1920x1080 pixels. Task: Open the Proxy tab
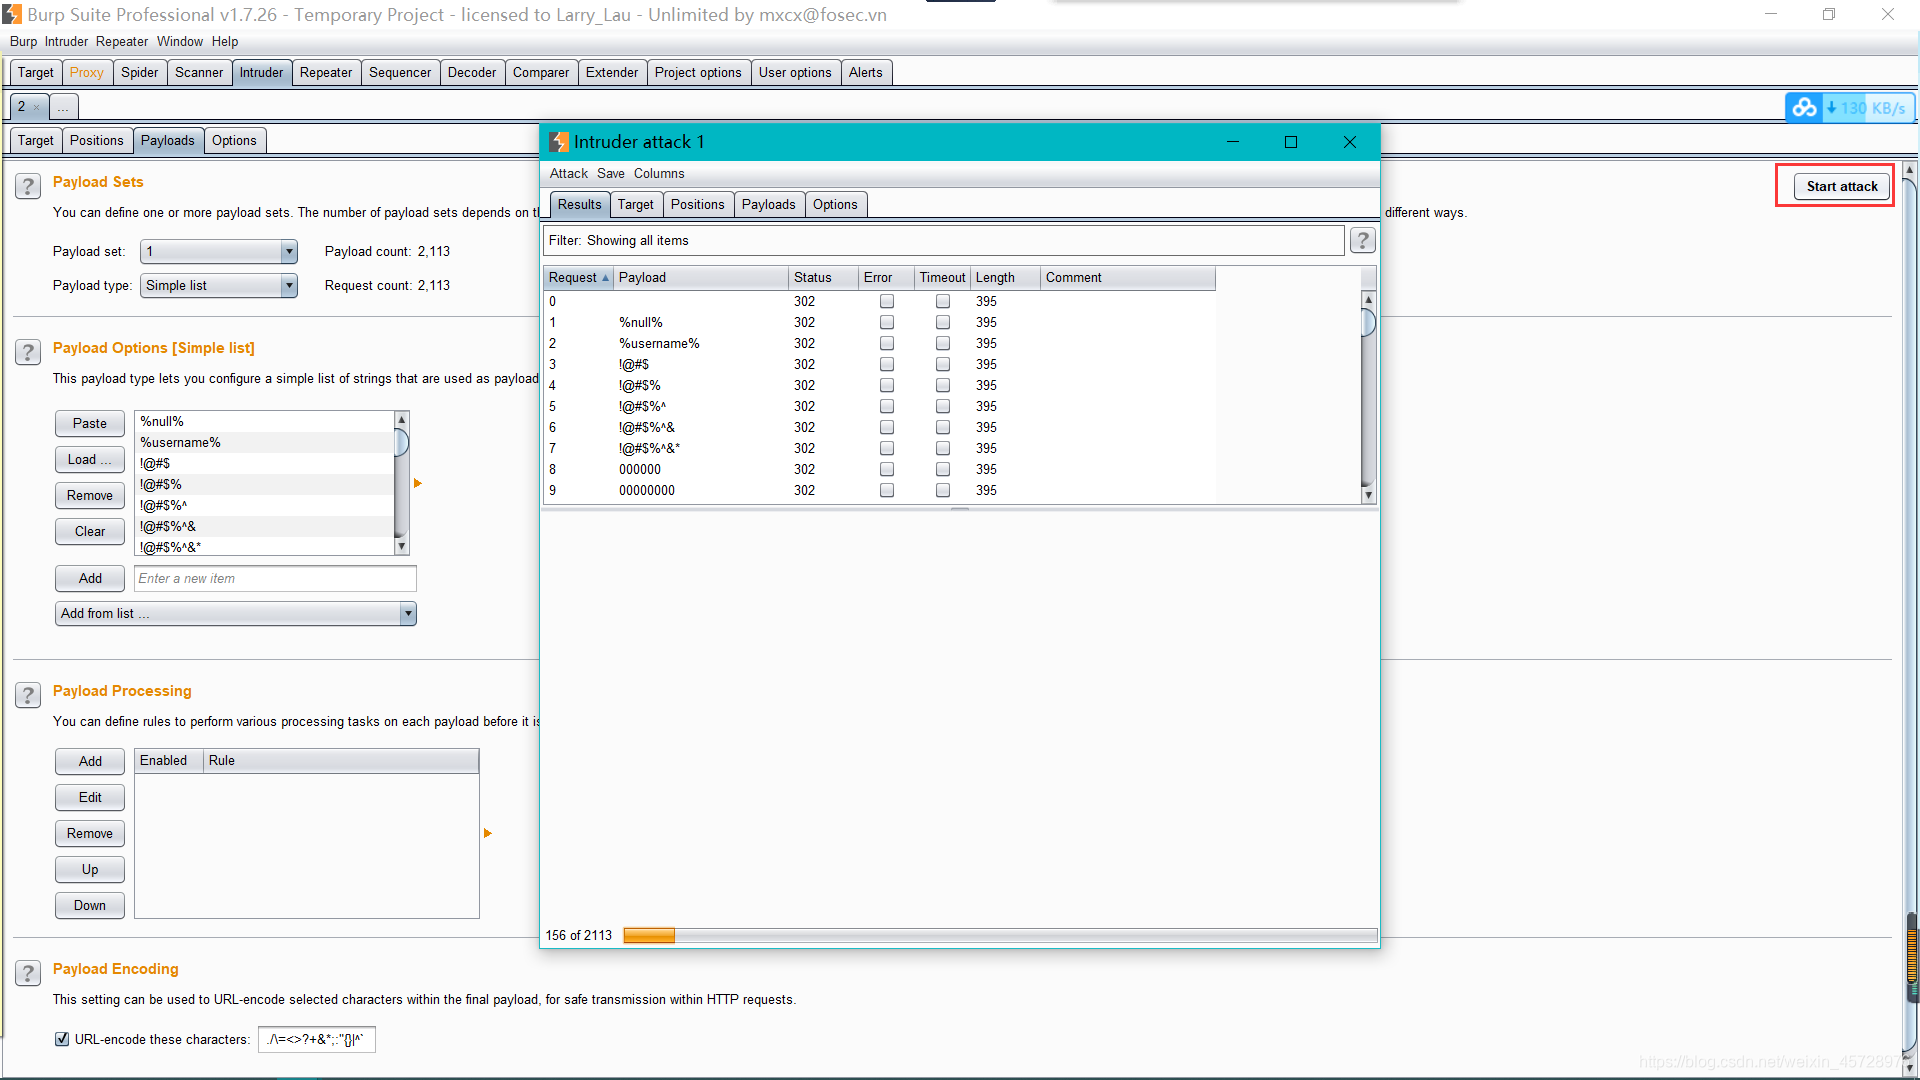coord(86,72)
